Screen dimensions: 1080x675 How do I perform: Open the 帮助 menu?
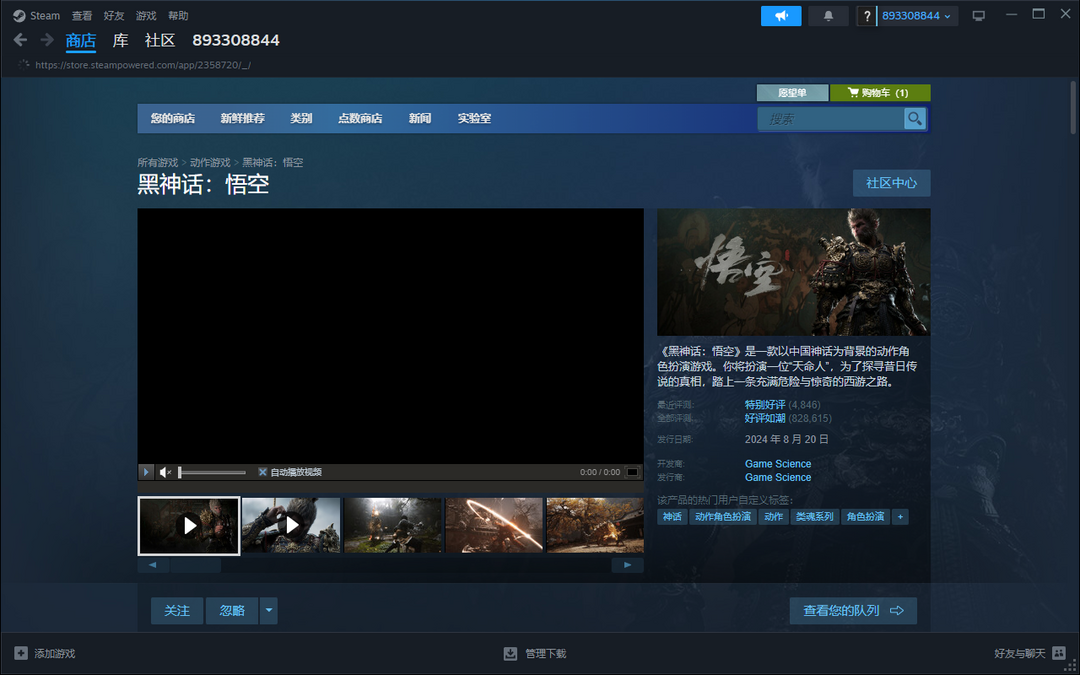click(178, 15)
